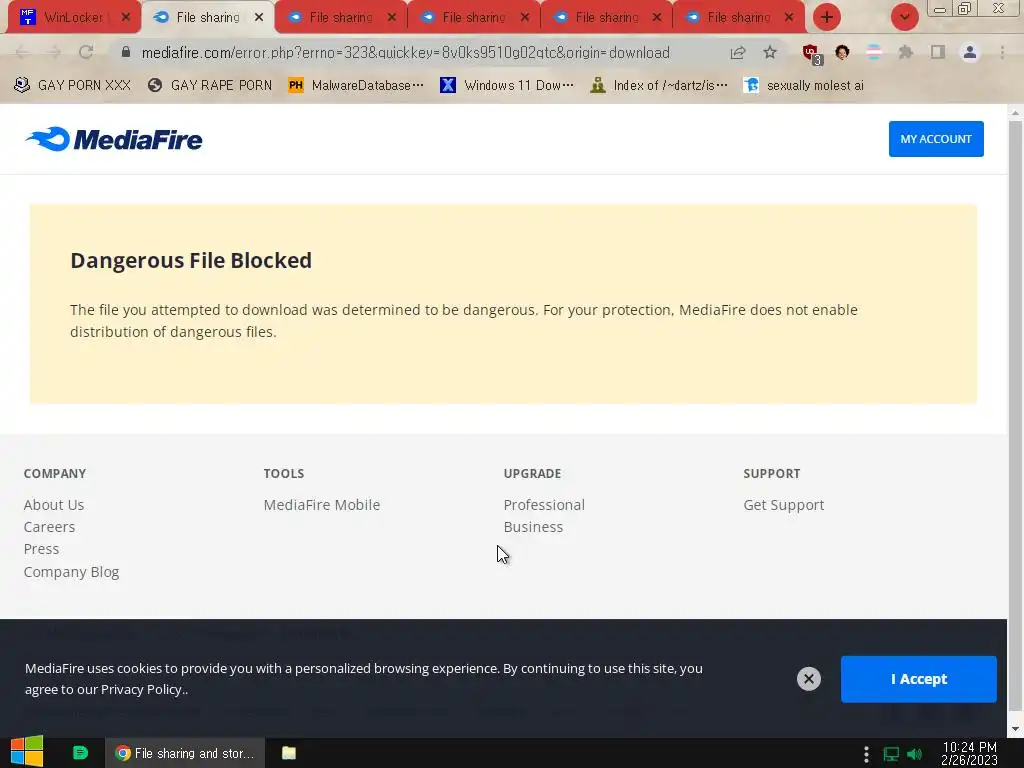Image resolution: width=1024 pixels, height=768 pixels.
Task: Open the Extensions puzzle piece menu
Action: [906, 52]
